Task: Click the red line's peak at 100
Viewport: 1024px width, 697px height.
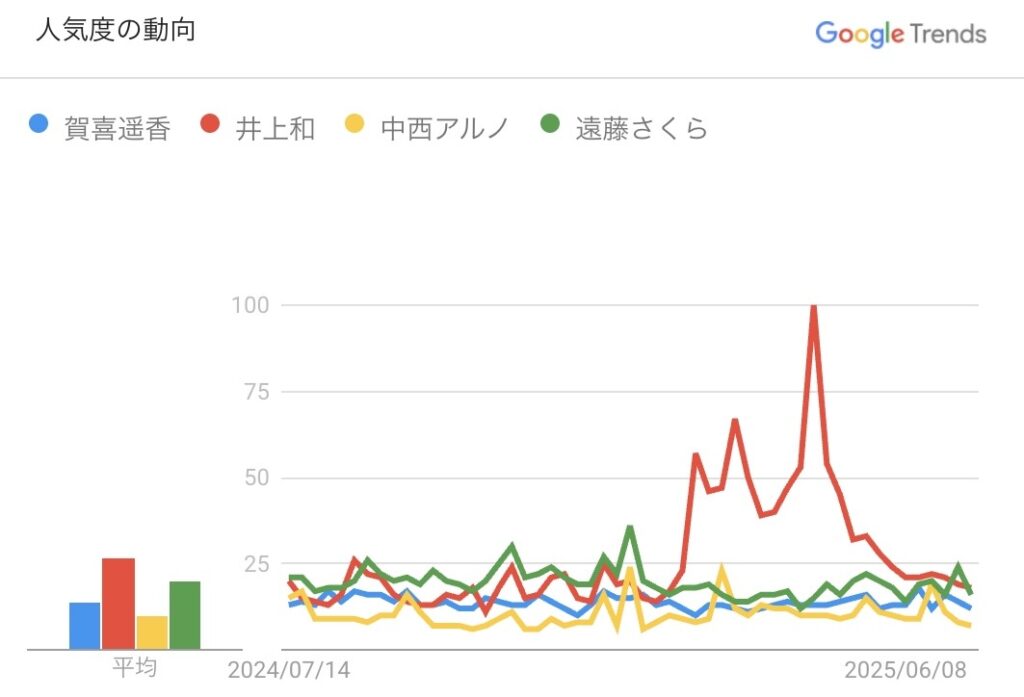Action: click(x=813, y=307)
